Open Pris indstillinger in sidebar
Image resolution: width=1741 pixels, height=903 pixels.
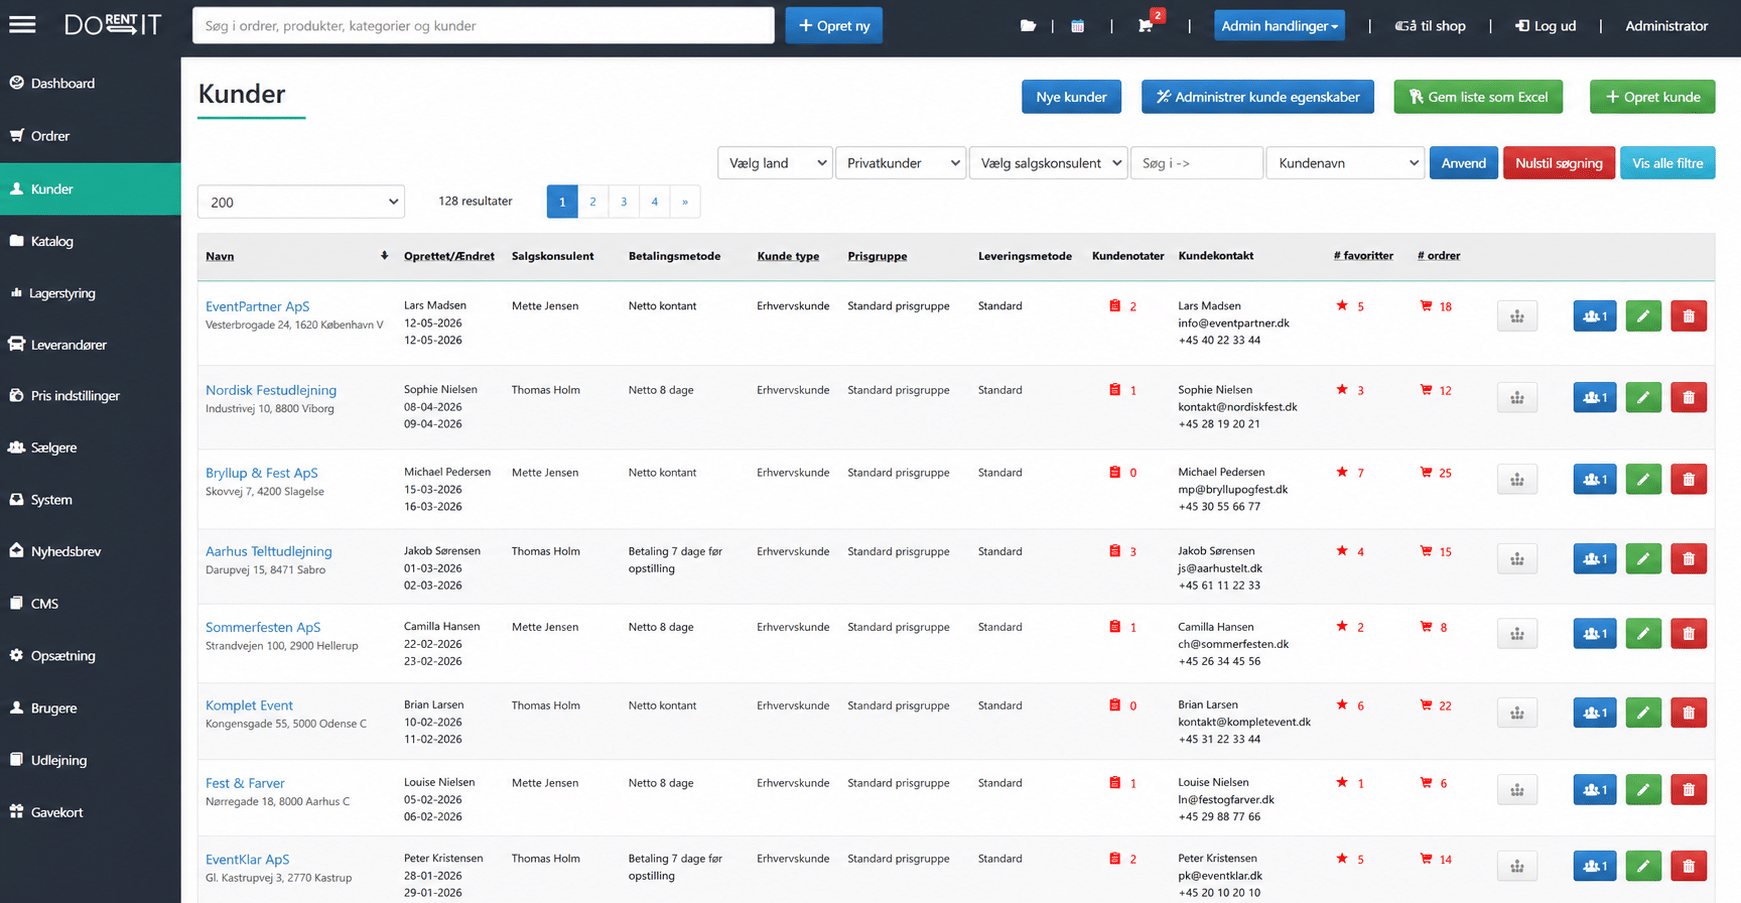75,396
